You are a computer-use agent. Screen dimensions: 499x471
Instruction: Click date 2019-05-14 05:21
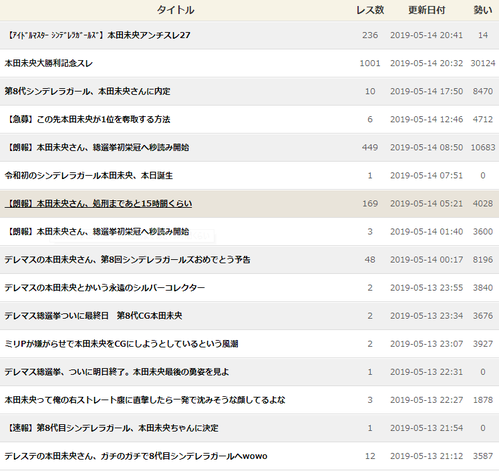[x=427, y=203]
